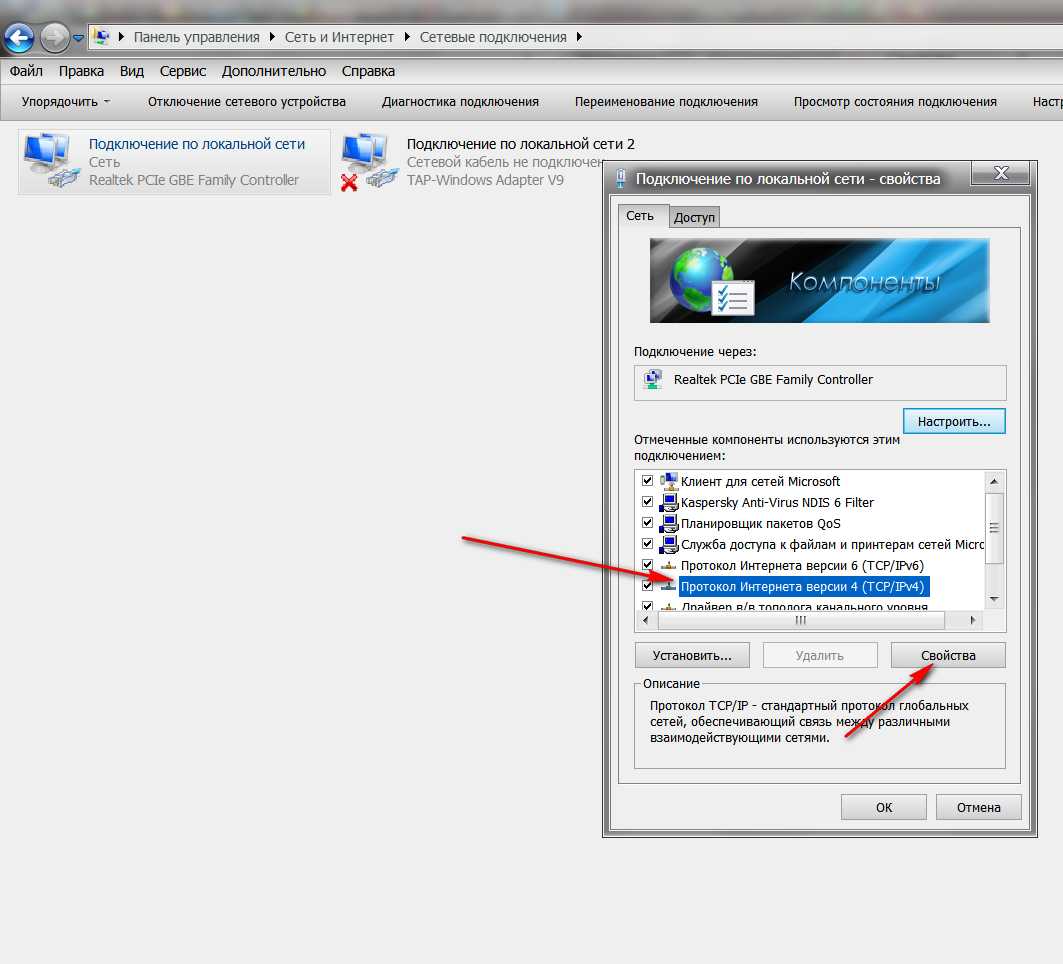Click Сетевые подключения breadcrumb
This screenshot has width=1063, height=964.
493,37
